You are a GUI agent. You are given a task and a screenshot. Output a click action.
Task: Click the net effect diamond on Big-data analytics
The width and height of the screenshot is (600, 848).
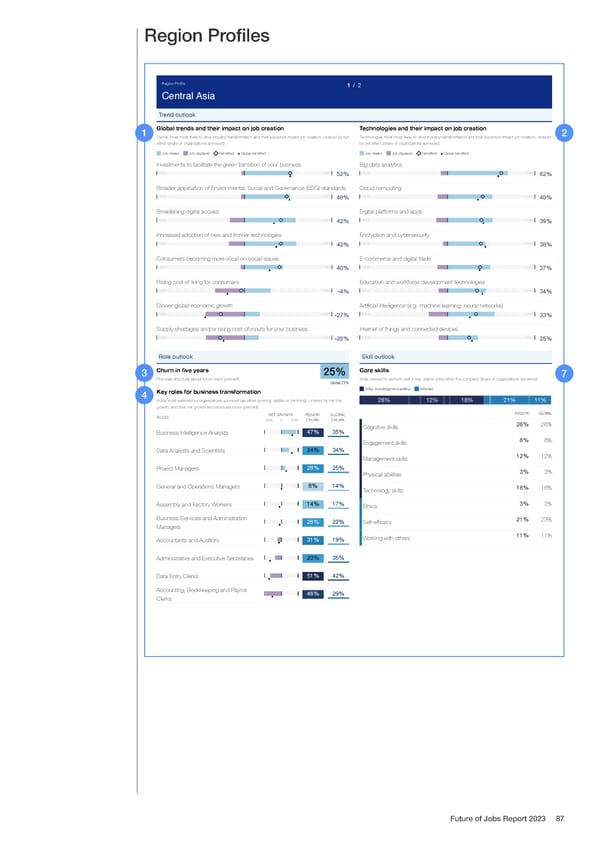tap(499, 174)
